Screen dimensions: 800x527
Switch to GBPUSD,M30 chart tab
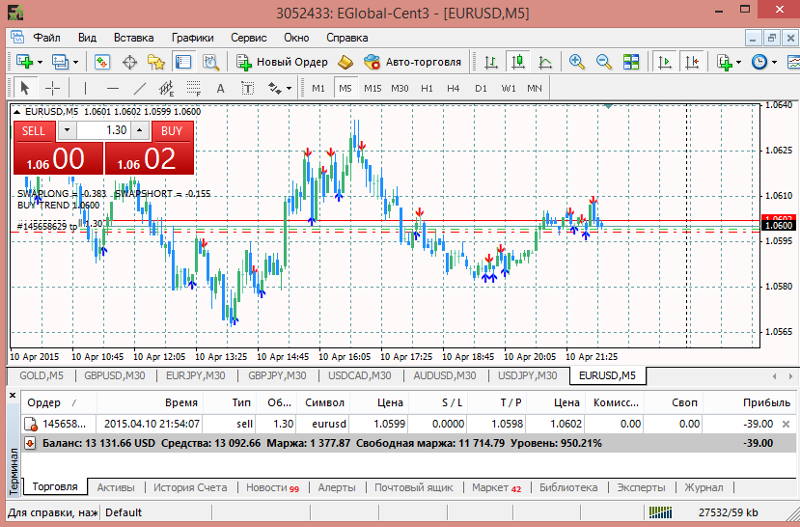tap(114, 376)
